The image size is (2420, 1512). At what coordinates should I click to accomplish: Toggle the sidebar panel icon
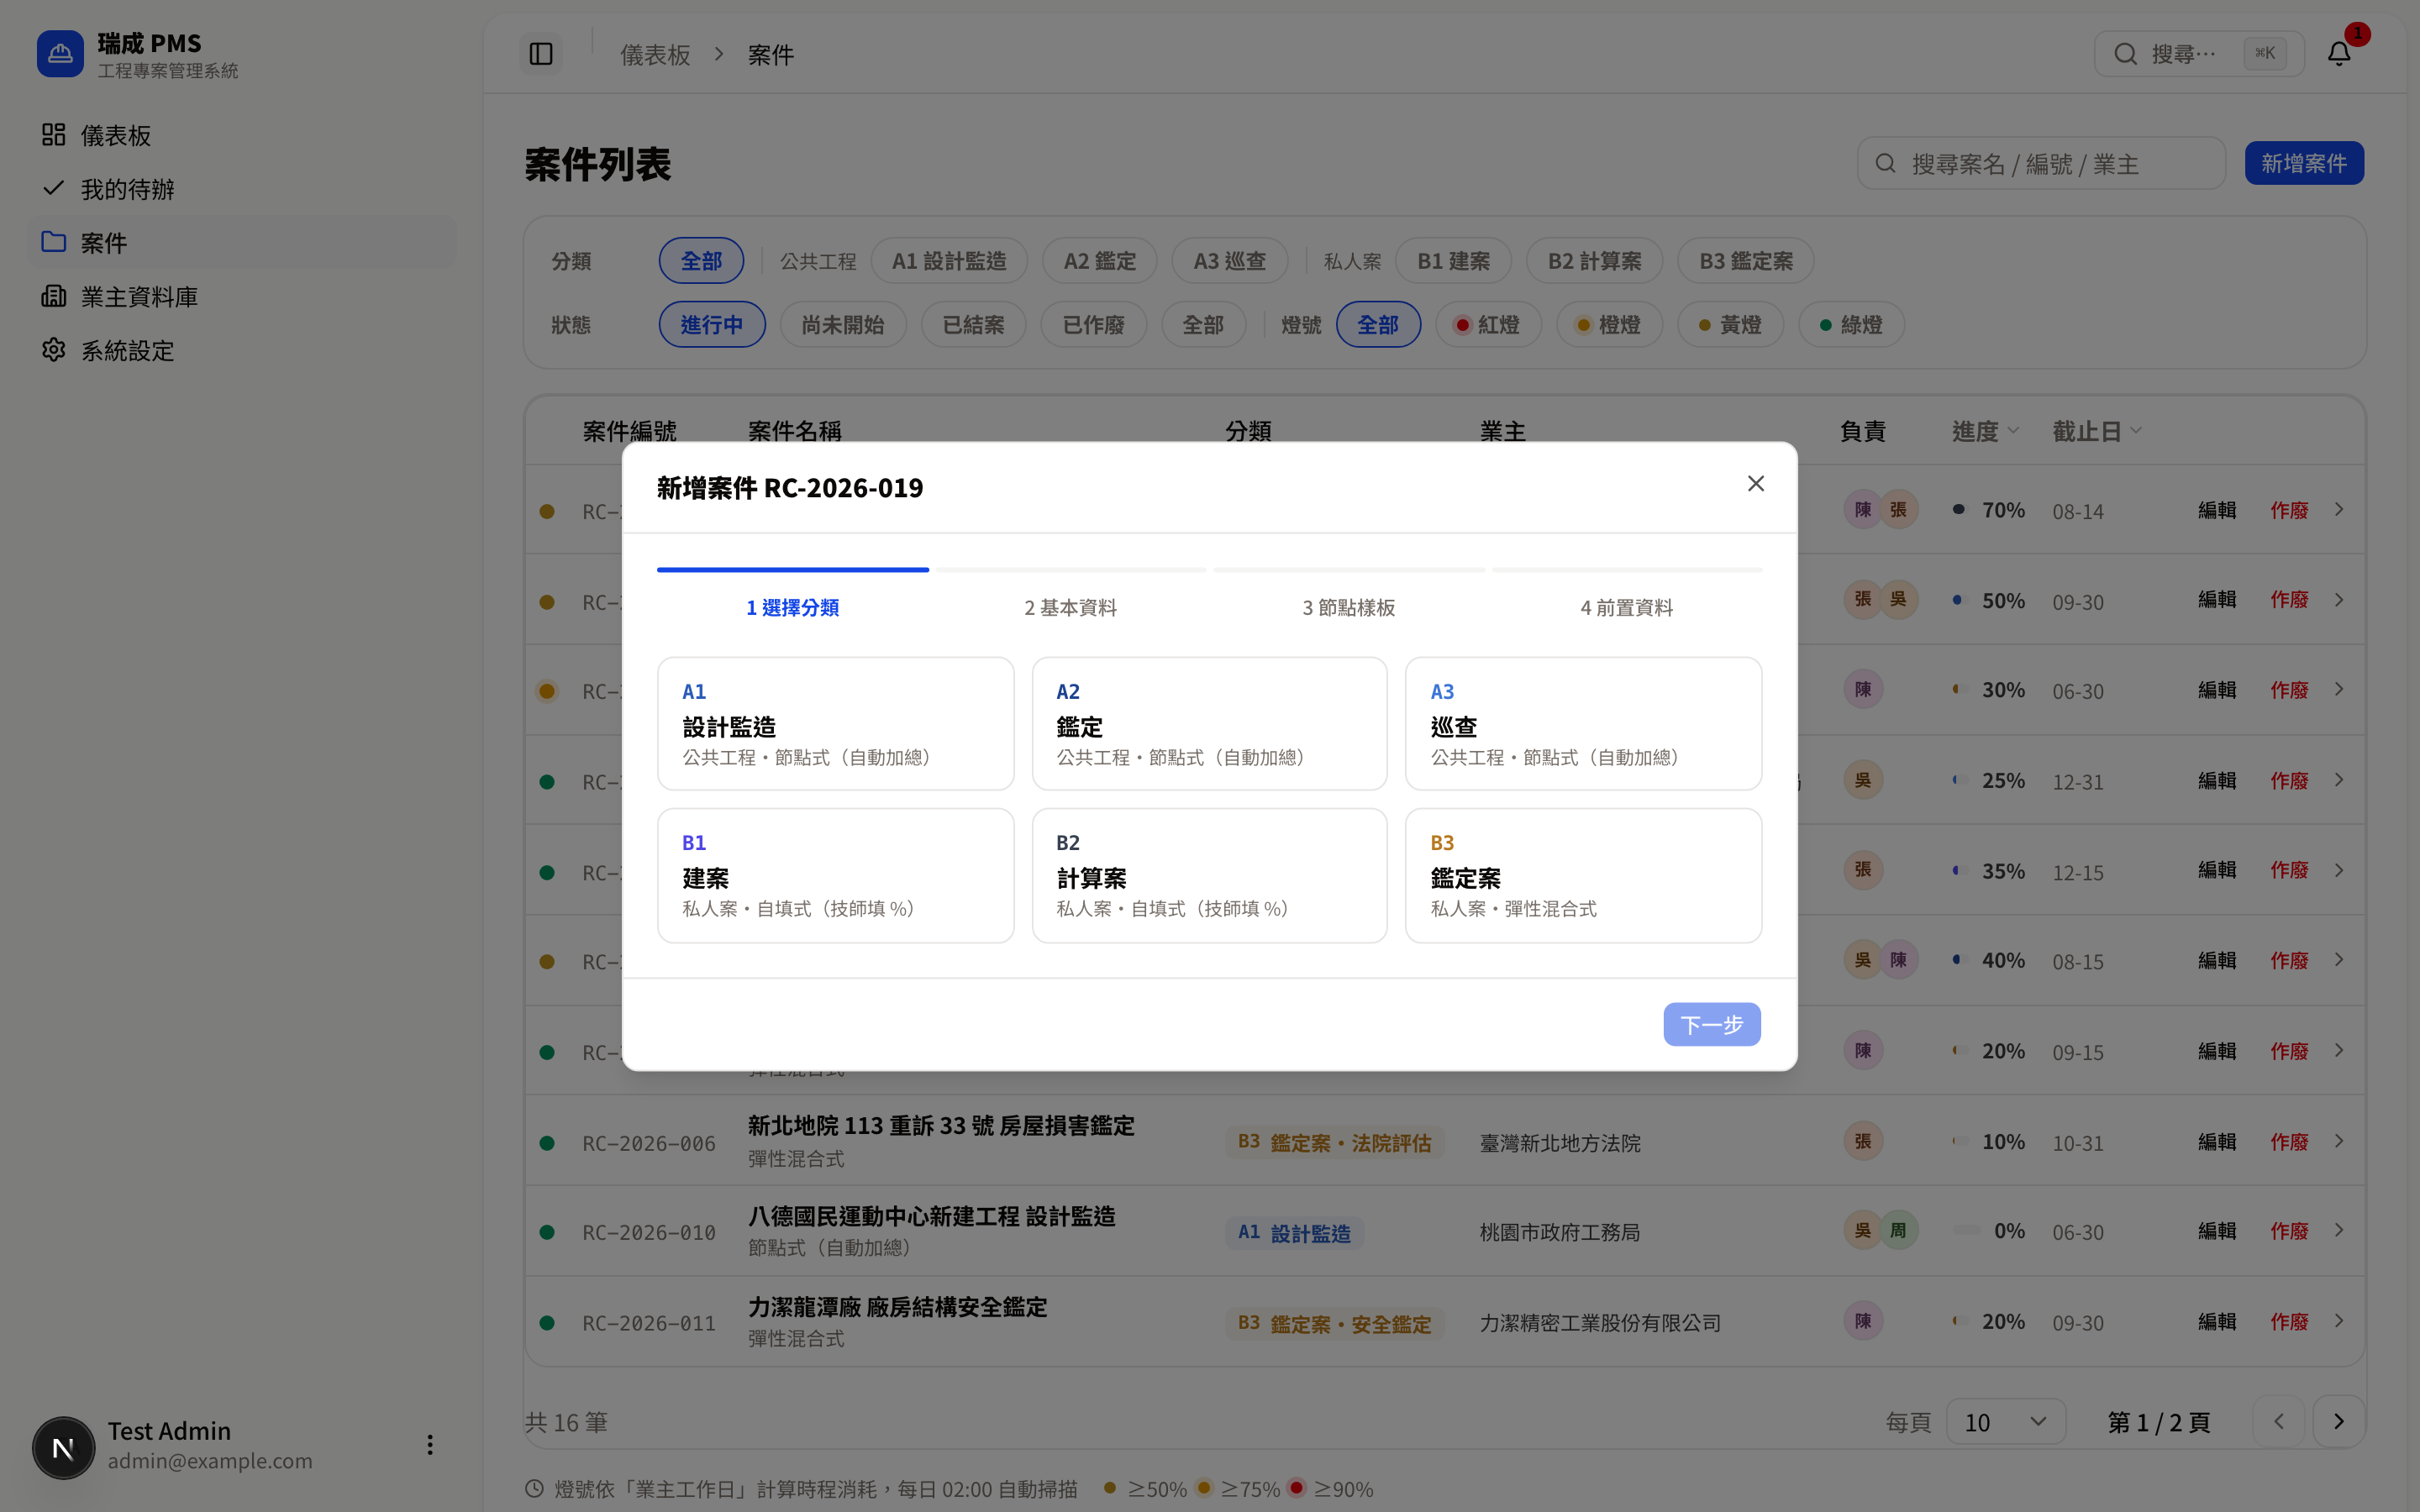pyautogui.click(x=541, y=54)
